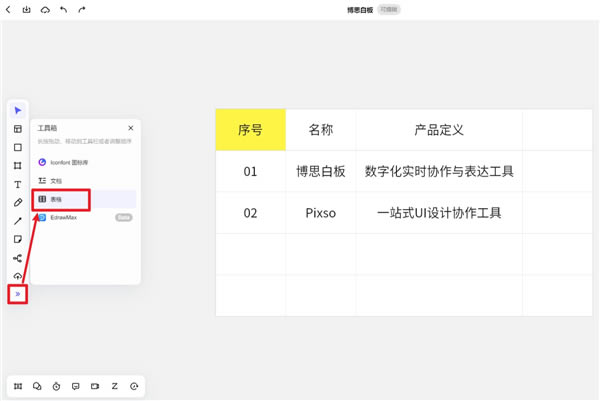
Task: Click the undo arrow in top bar
Action: tap(64, 9)
